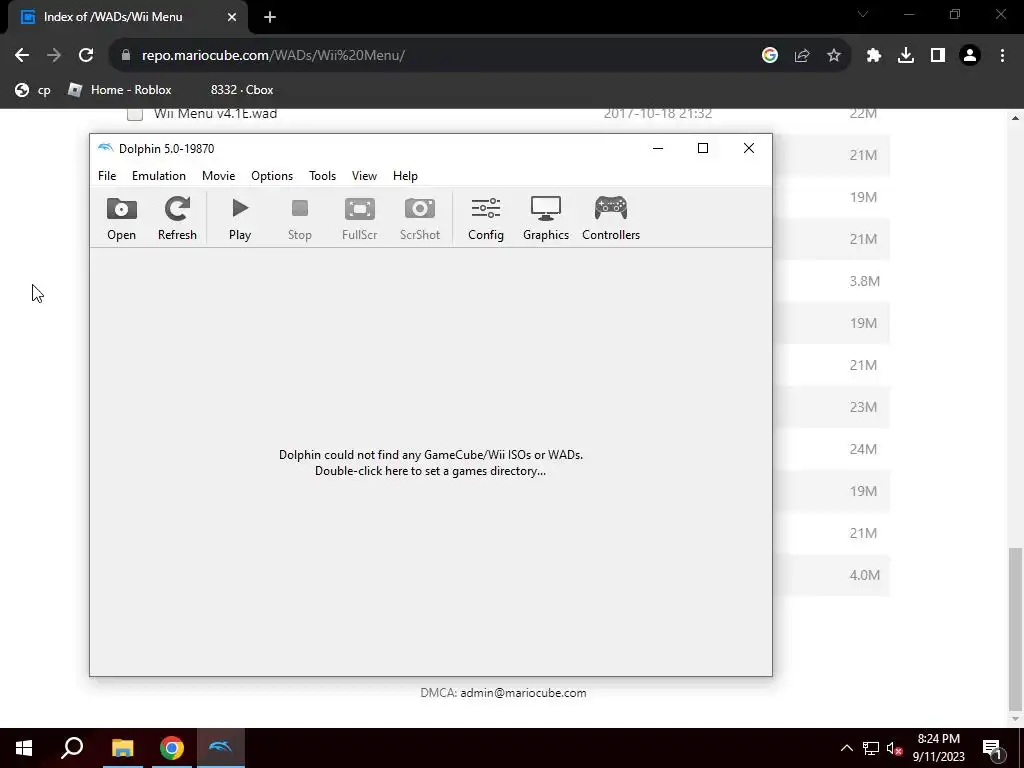
Task: Open the Chrome profile avatar
Action: pyautogui.click(x=970, y=56)
